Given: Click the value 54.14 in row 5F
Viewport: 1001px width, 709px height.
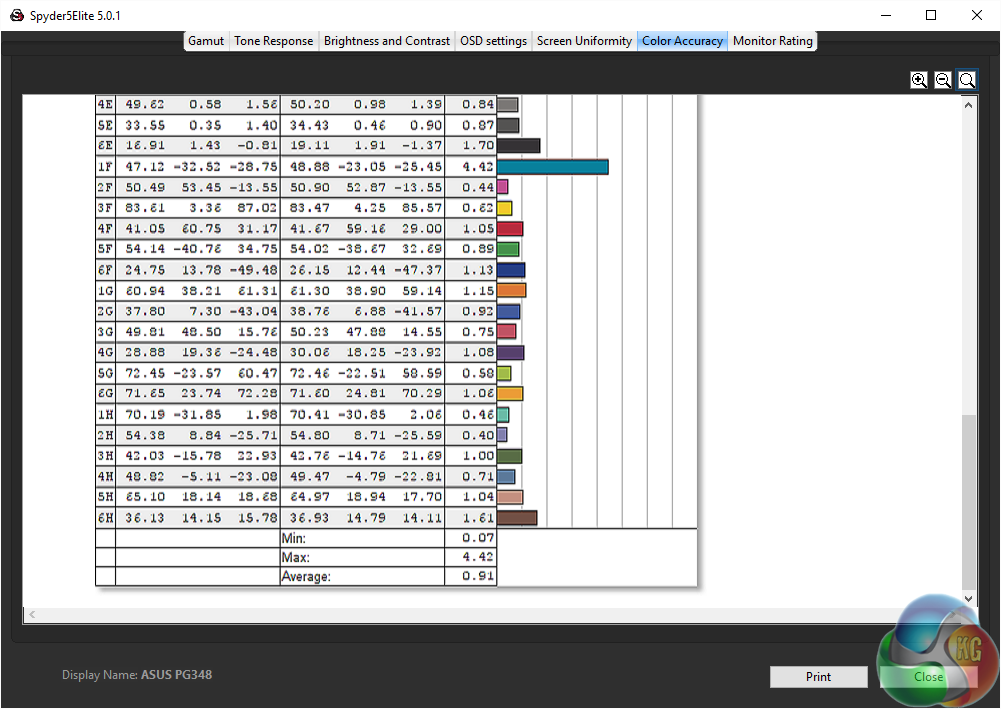Looking at the screenshot, I should (x=145, y=249).
